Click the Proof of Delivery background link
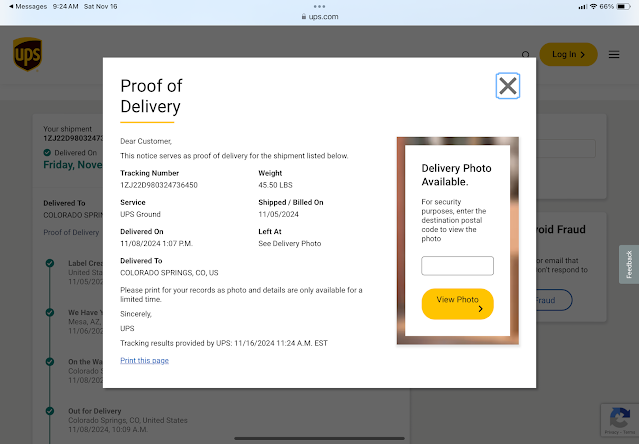The image size is (639, 444). (x=71, y=232)
